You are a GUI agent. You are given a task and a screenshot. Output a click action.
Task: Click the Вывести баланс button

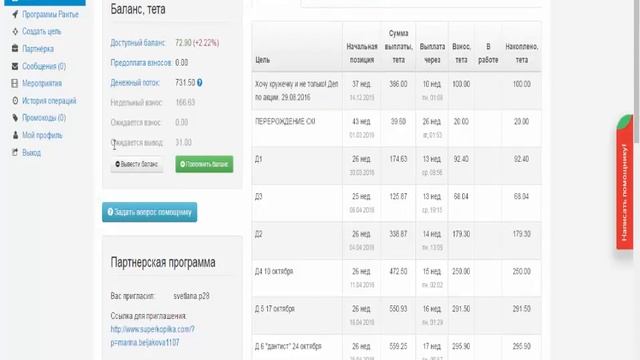pyautogui.click(x=137, y=164)
